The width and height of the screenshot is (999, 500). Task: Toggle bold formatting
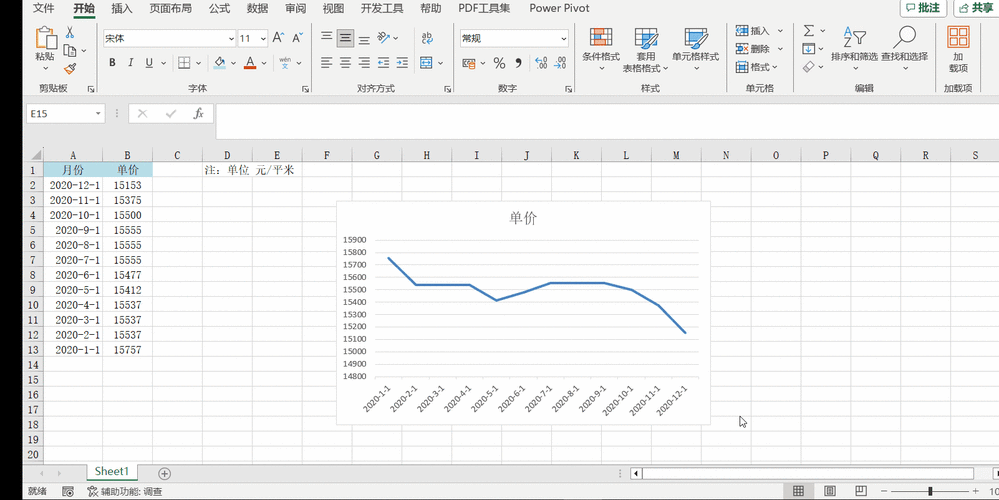point(112,63)
